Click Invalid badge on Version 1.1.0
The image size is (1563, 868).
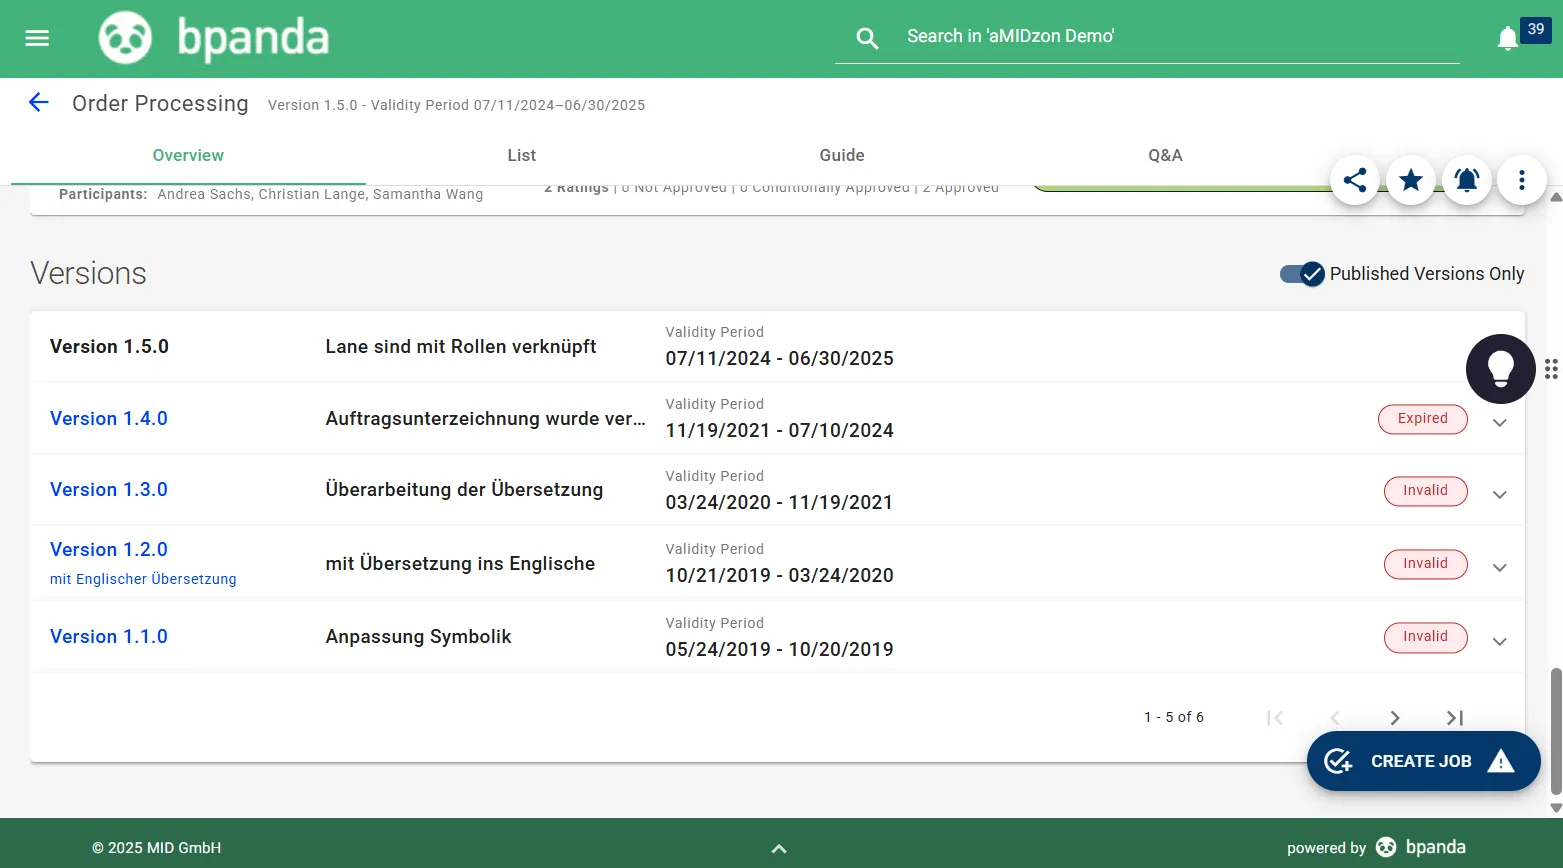pos(1426,637)
